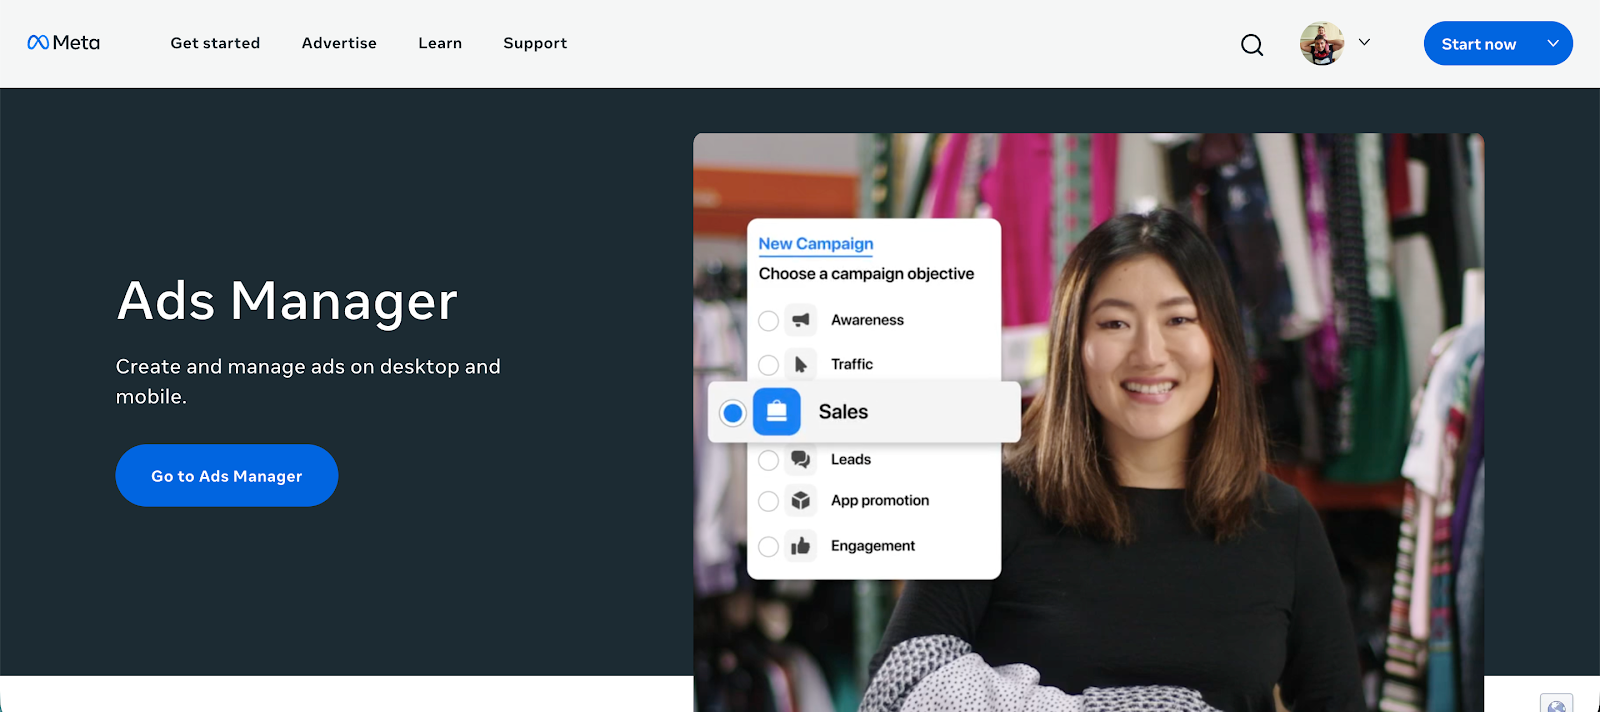Click the New Campaign link
Viewport: 1600px width, 712px height.
816,244
